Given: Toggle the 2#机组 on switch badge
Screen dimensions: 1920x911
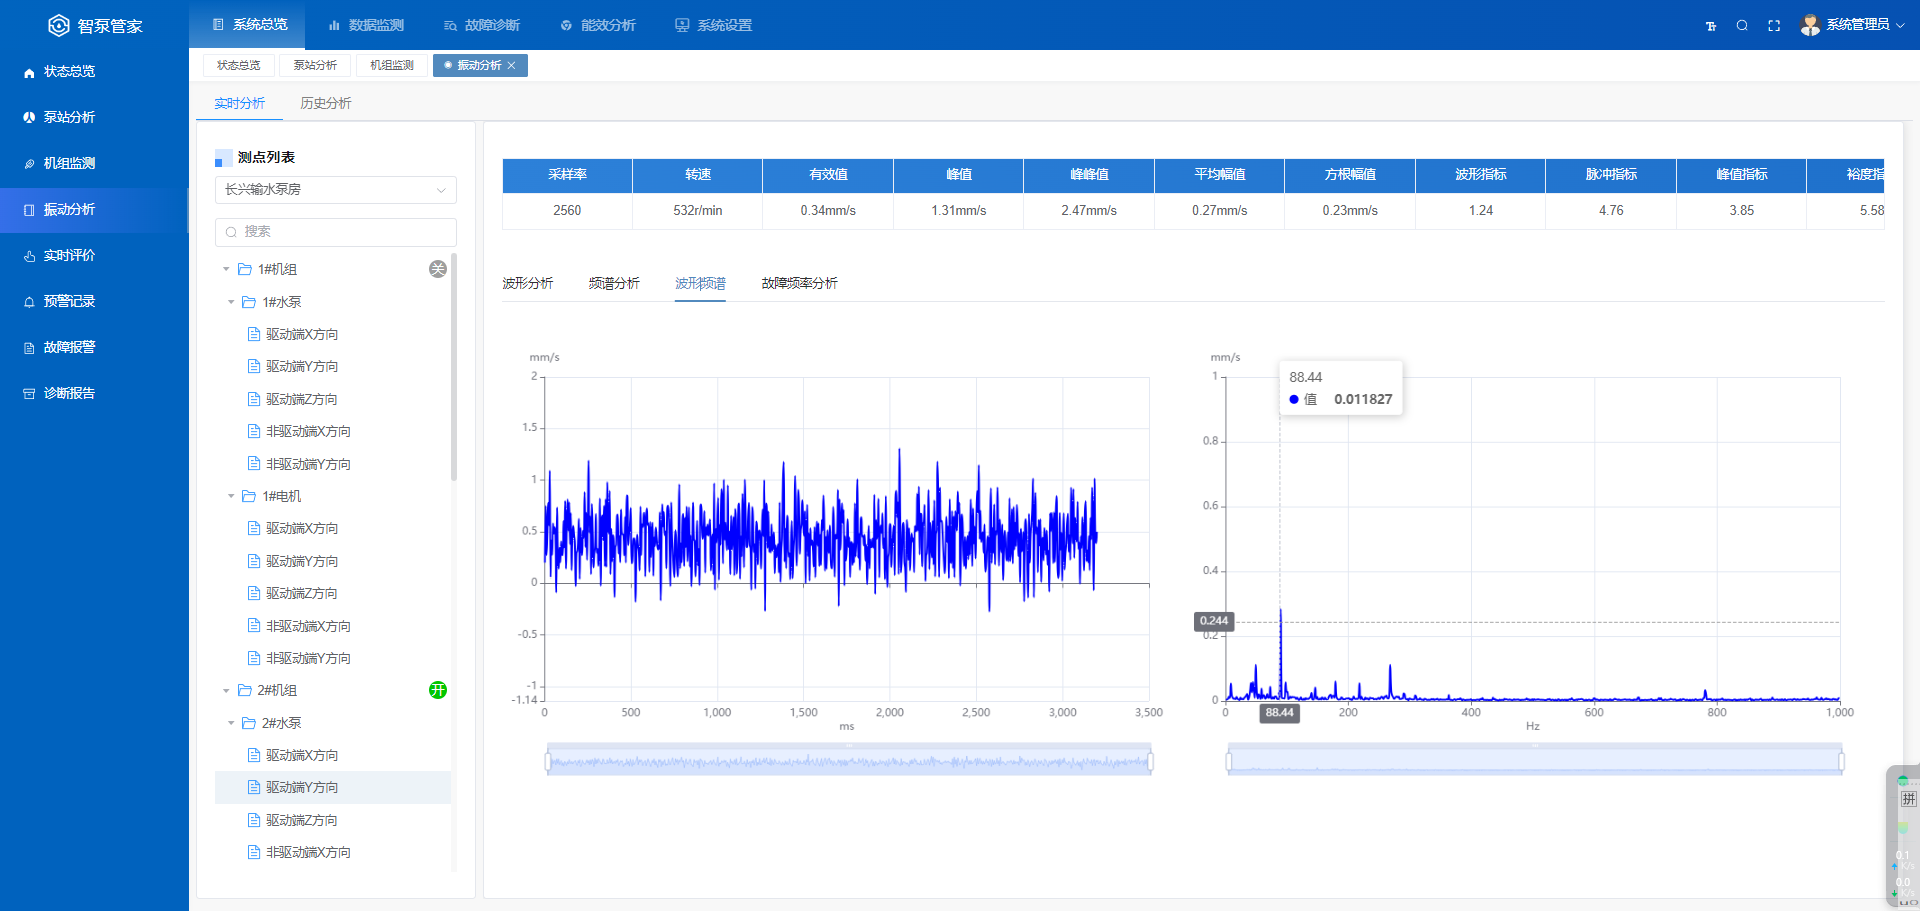Looking at the screenshot, I should coord(438,690).
